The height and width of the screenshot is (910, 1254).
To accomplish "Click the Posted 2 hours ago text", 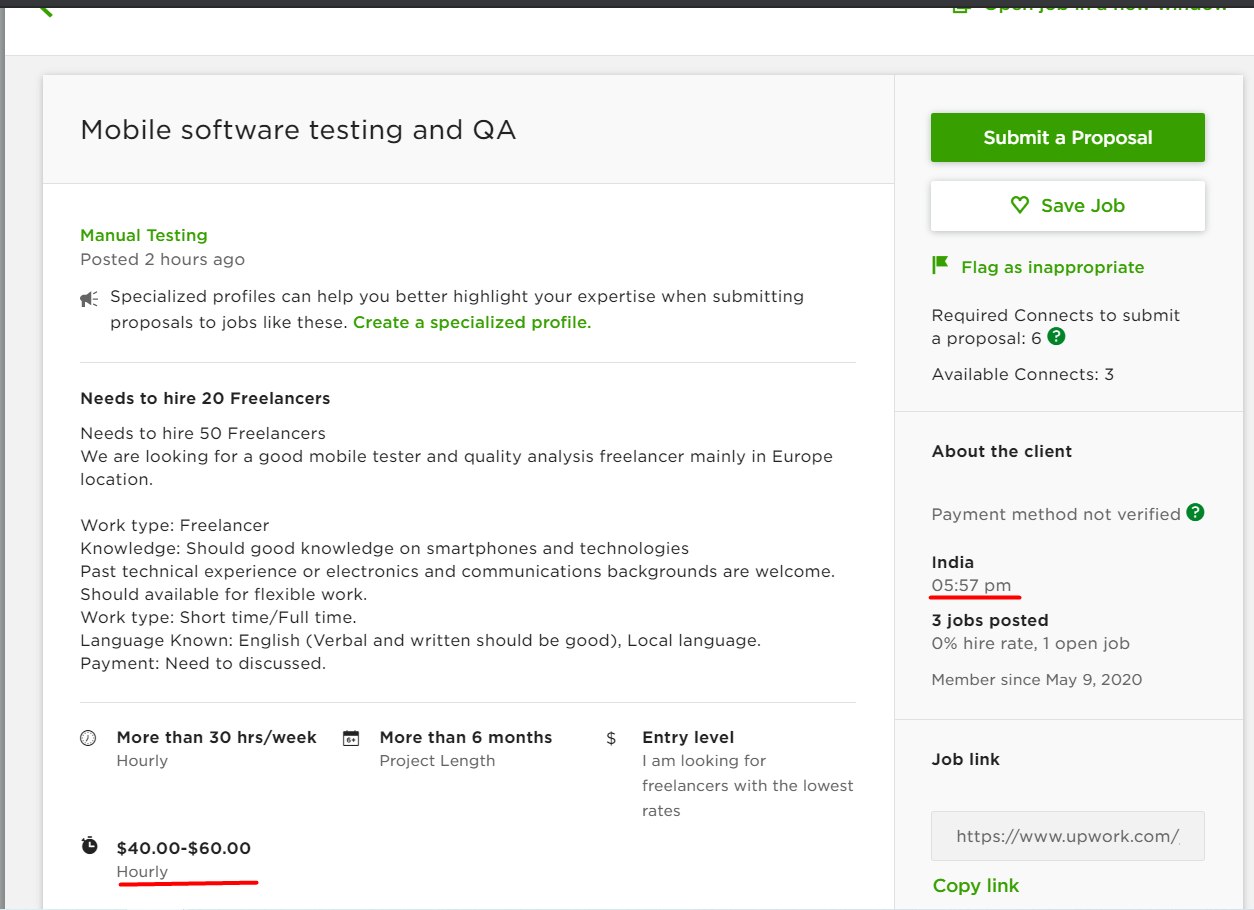I will (162, 259).
